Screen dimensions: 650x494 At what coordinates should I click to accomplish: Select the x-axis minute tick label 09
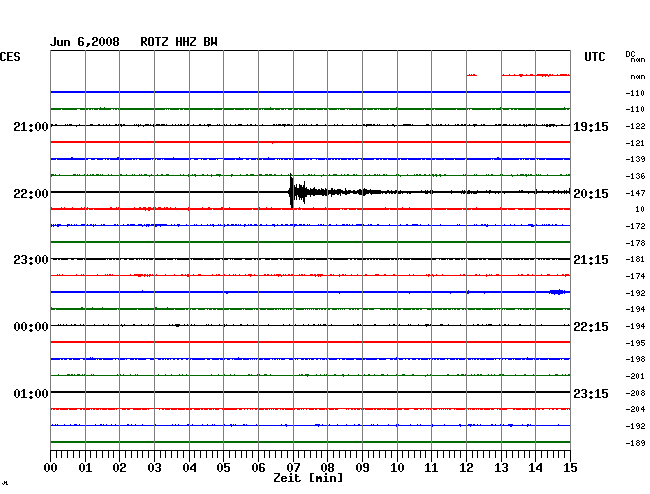(x=362, y=468)
